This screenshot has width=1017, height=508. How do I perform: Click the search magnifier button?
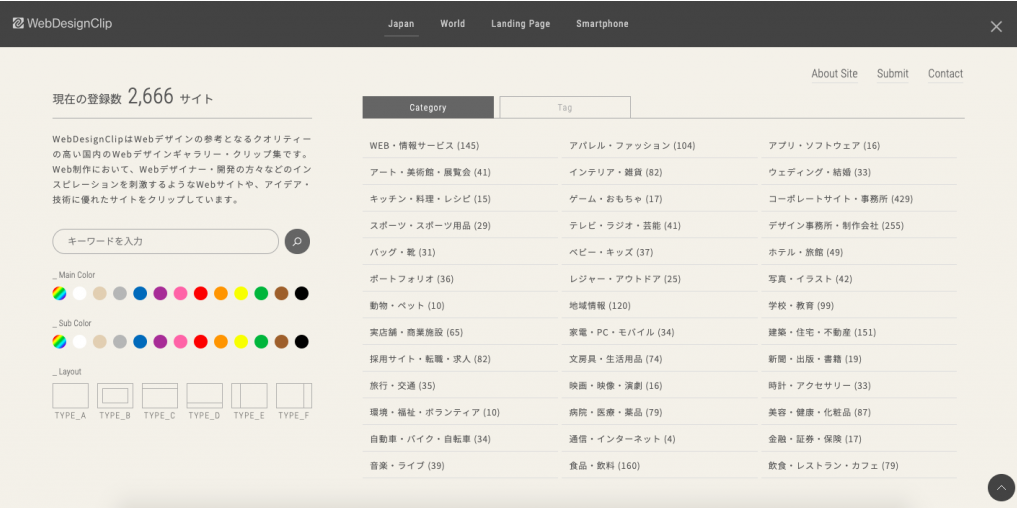[x=297, y=241]
